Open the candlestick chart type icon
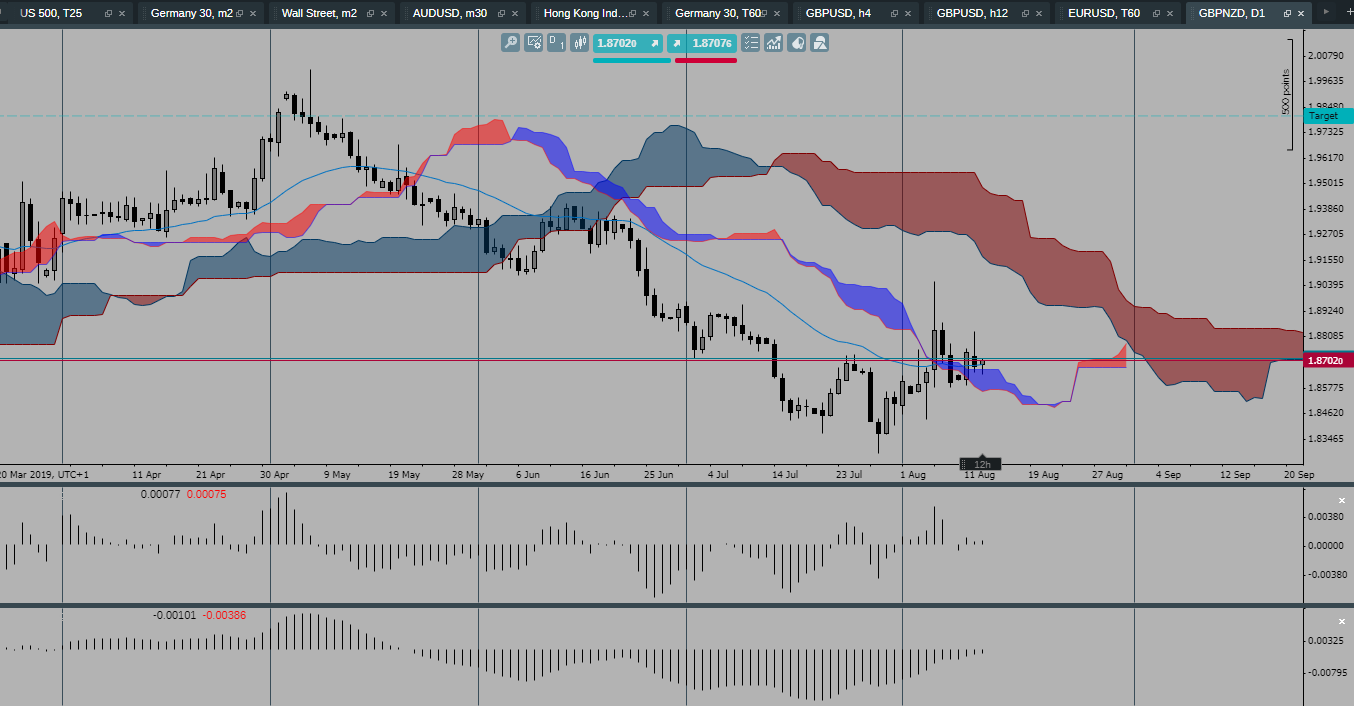The image size is (1354, 706). (580, 43)
